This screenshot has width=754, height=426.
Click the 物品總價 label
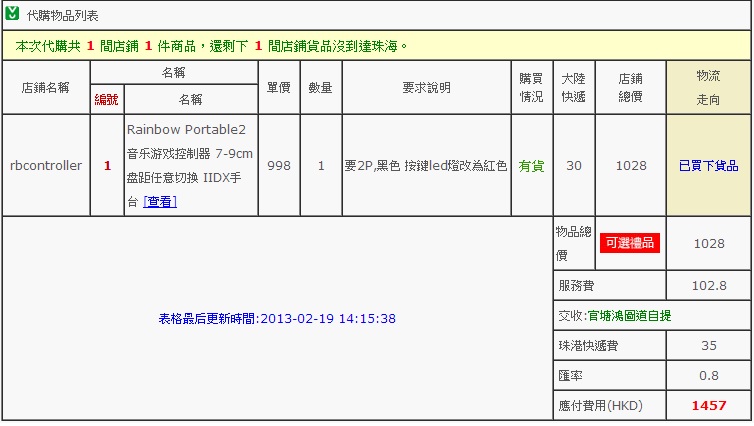click(574, 243)
